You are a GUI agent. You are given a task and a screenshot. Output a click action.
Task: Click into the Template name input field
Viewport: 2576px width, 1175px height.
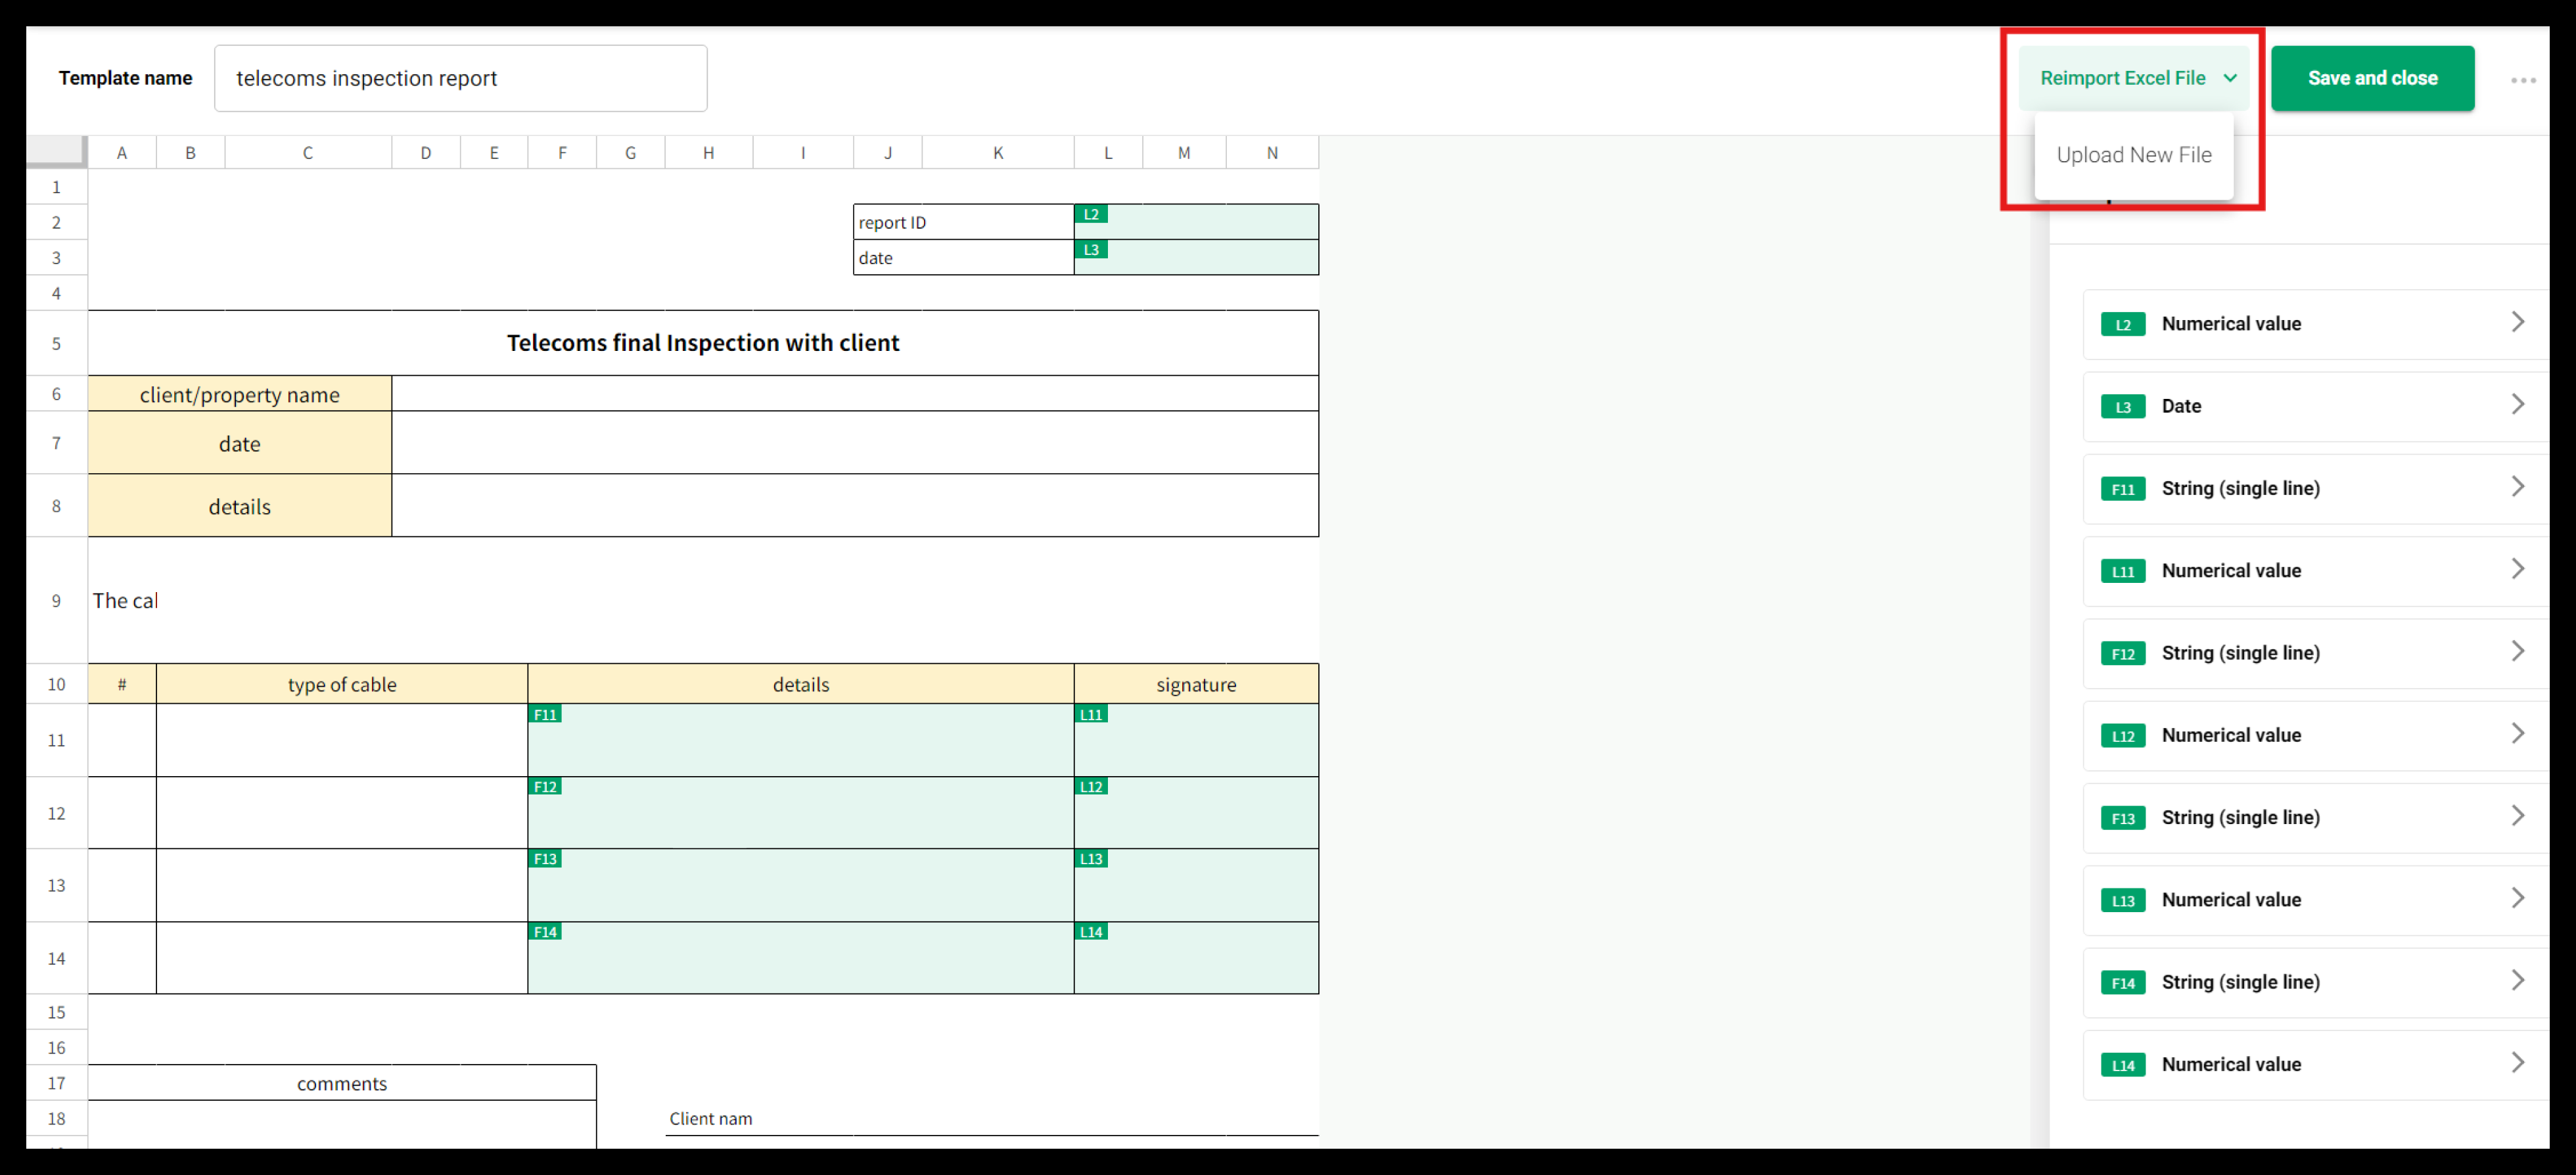460,78
